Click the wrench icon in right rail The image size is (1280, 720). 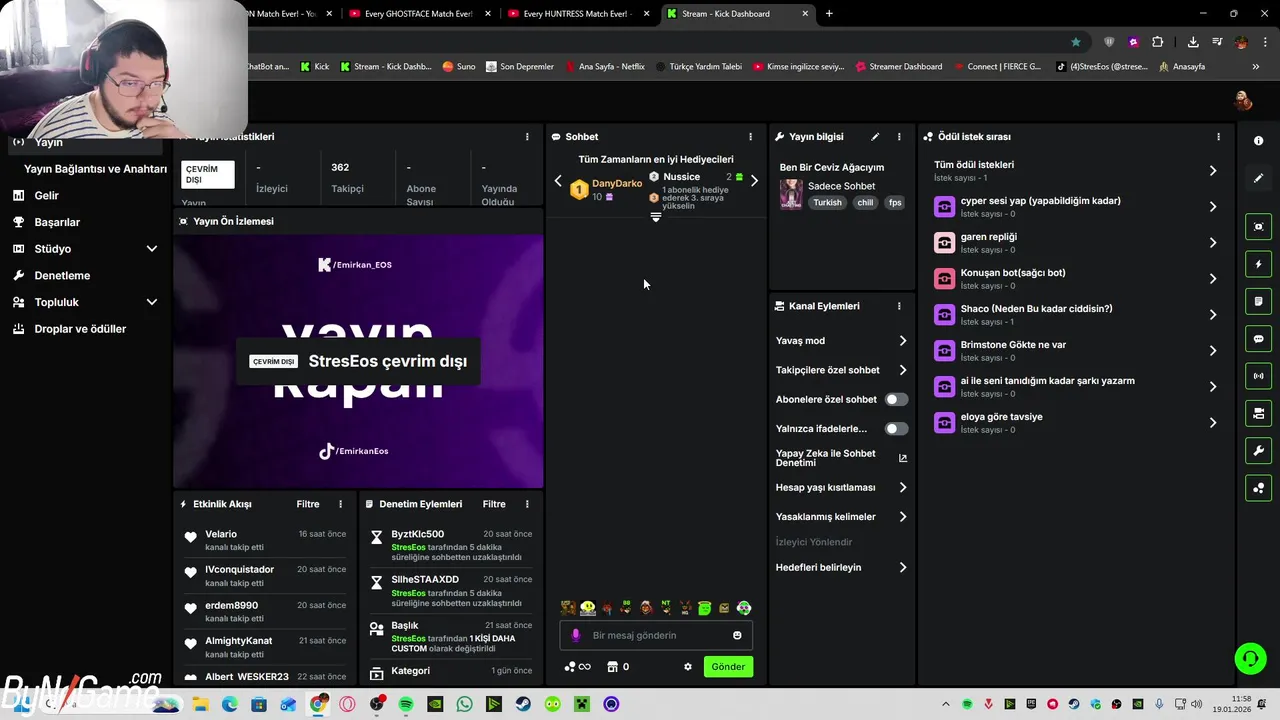coord(1258,451)
